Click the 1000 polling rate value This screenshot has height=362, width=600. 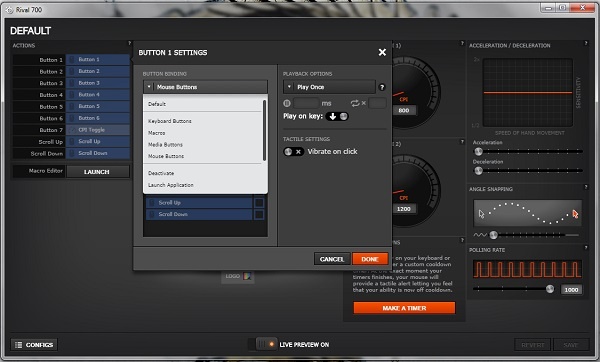(x=571, y=290)
